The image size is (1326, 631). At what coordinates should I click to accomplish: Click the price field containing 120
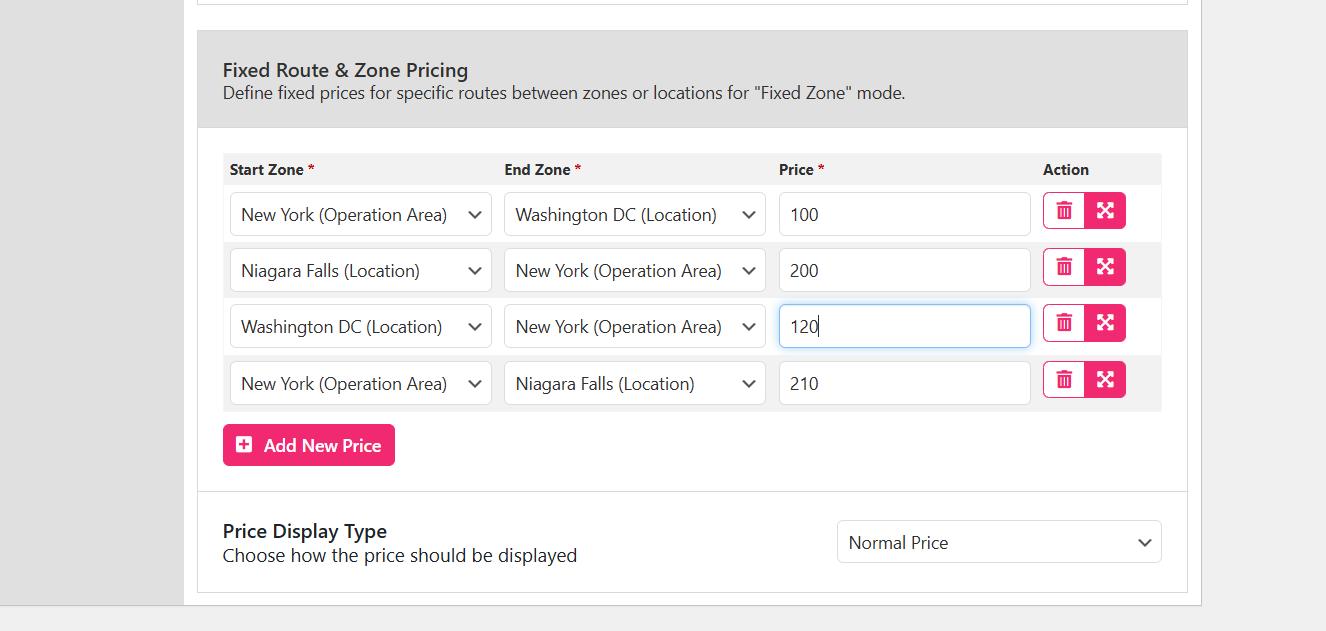[904, 326]
